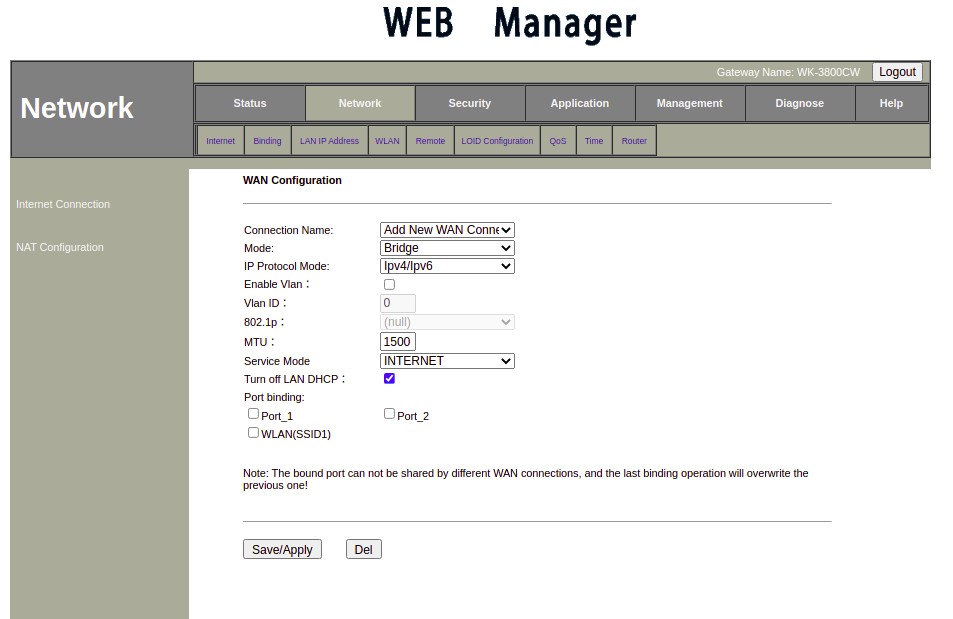Uncheck Turn off LAN DHCP

(389, 379)
